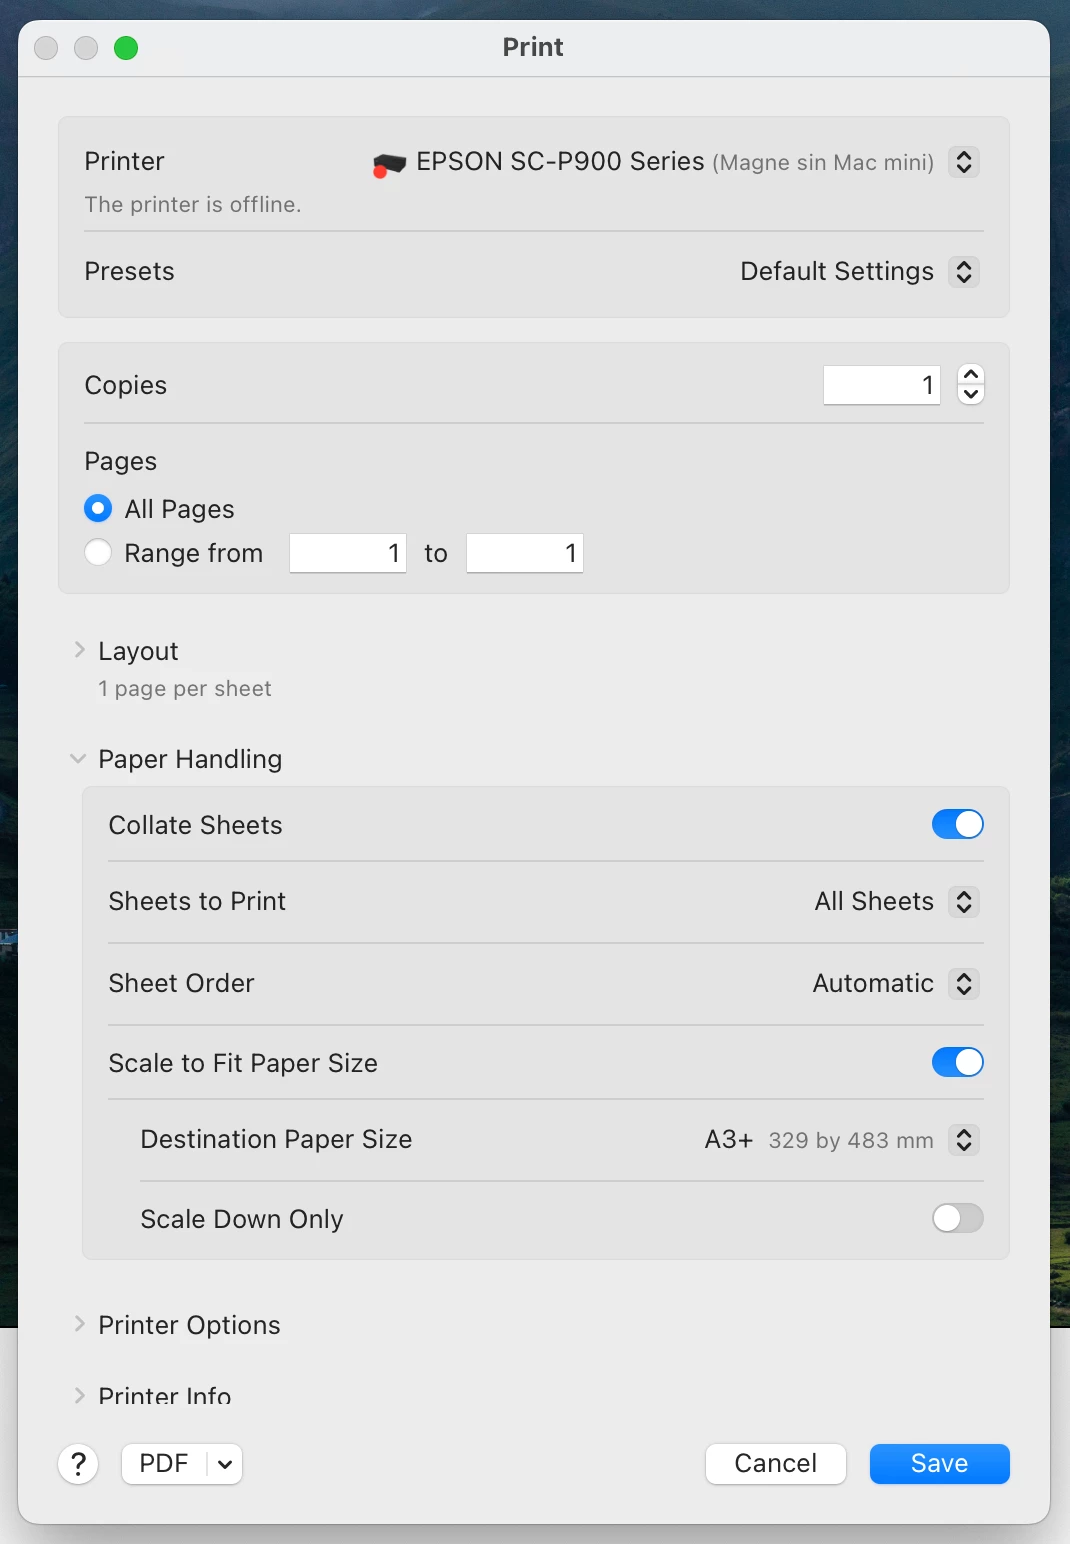Click the range end page field

coord(525,553)
